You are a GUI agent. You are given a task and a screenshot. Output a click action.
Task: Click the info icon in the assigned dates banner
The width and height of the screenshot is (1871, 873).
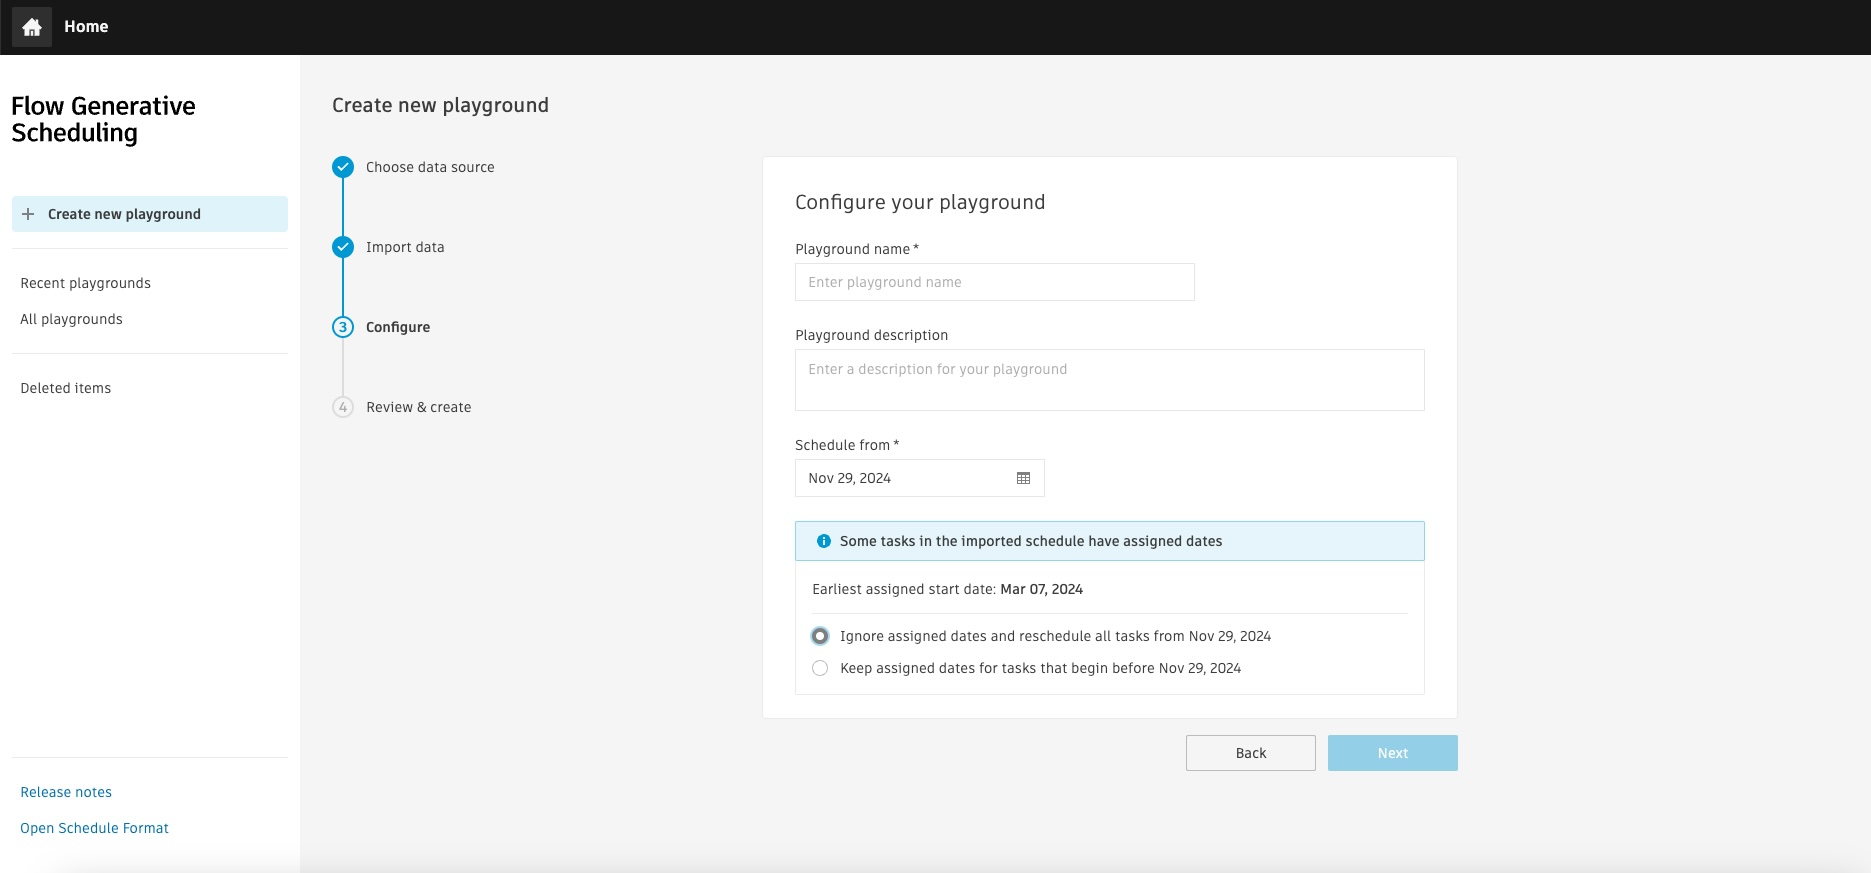824,541
